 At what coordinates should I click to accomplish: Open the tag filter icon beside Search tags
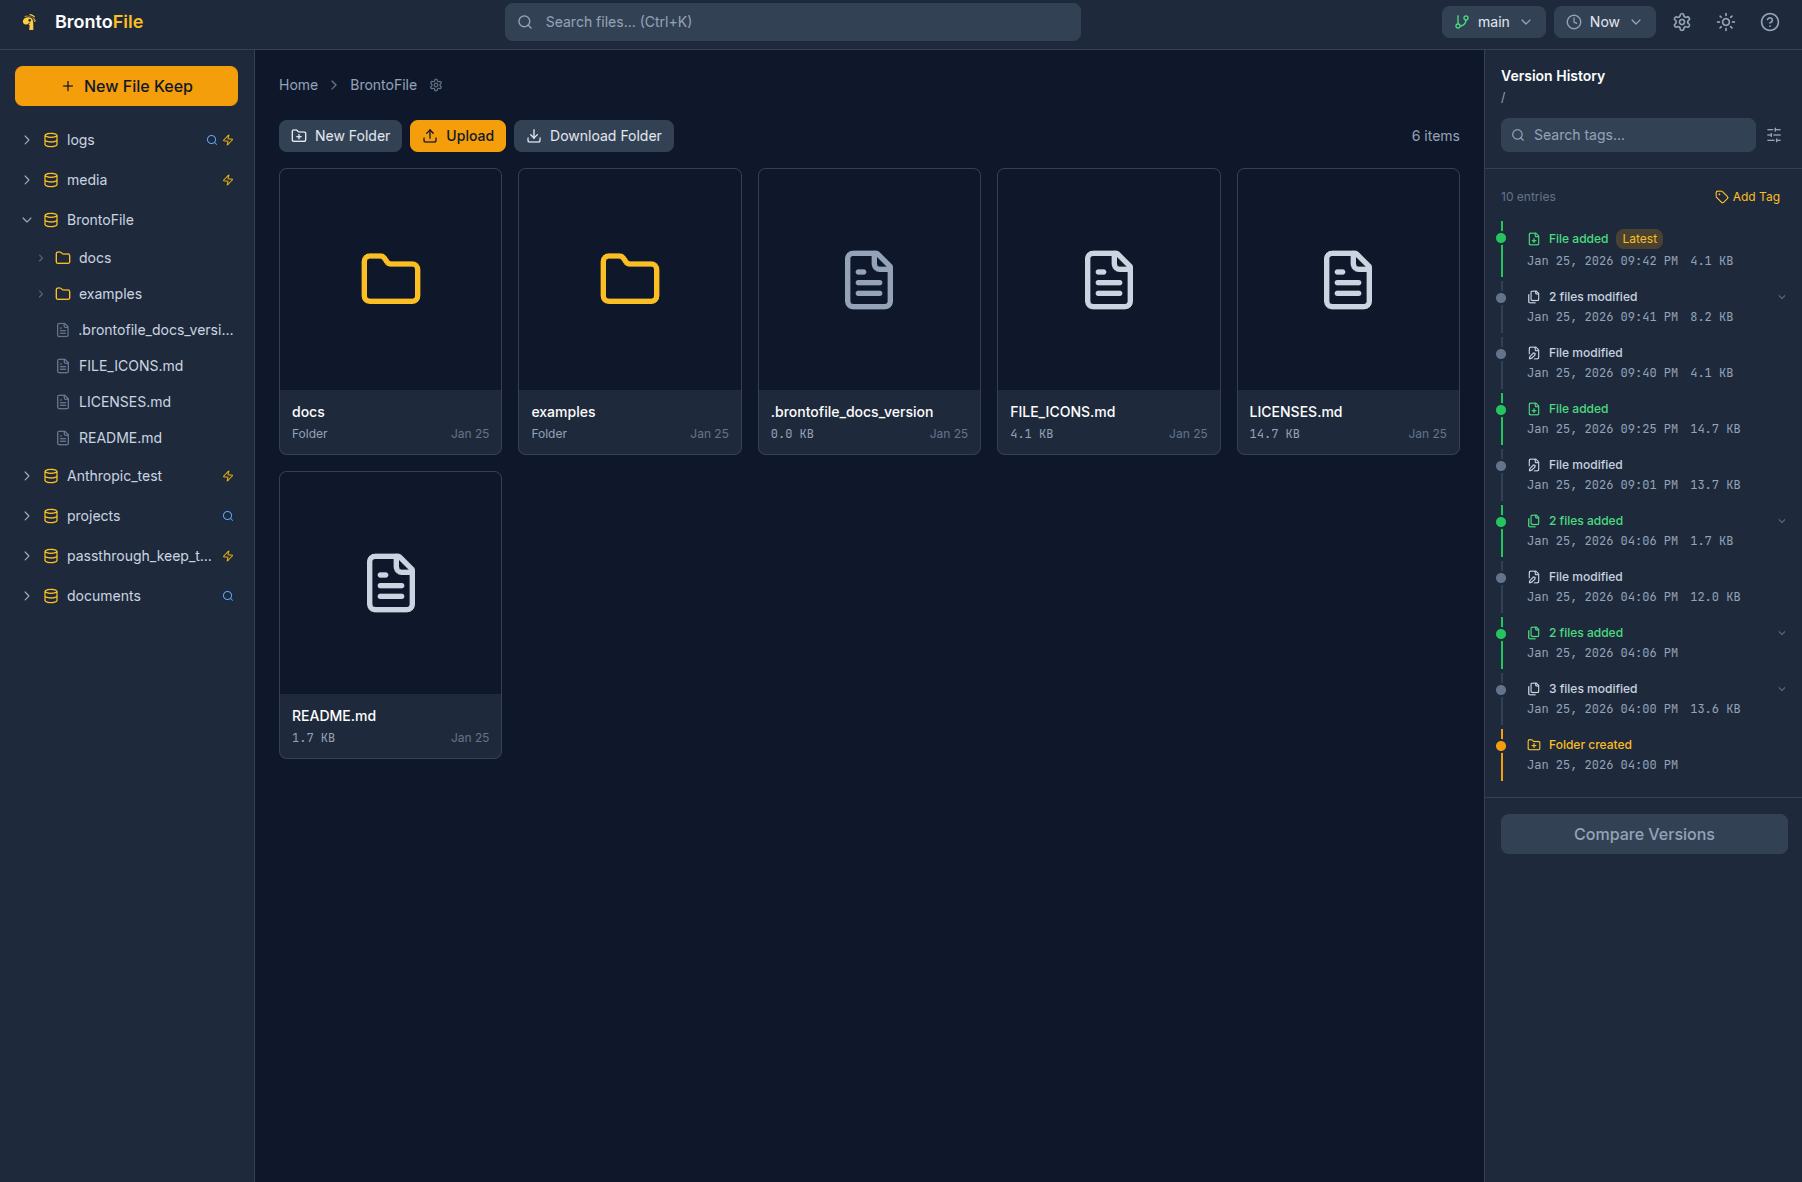click(x=1774, y=134)
